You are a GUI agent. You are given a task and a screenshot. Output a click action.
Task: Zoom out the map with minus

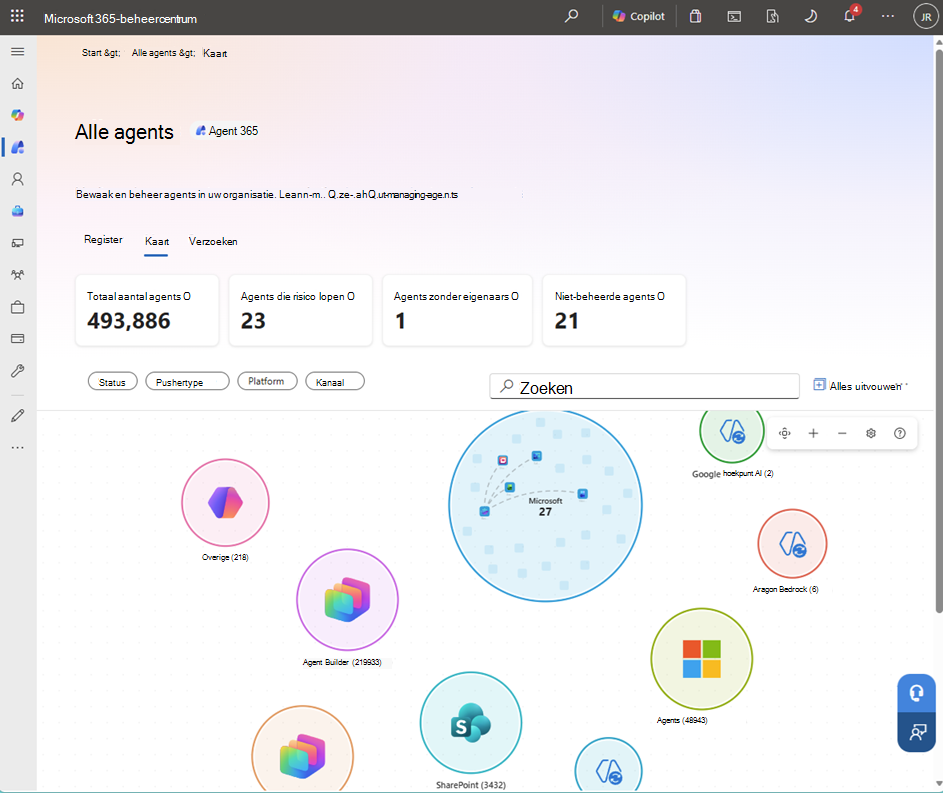pyautogui.click(x=842, y=433)
